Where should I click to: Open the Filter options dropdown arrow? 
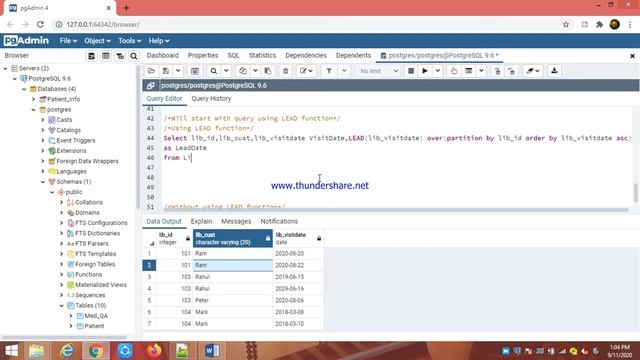(x=344, y=71)
